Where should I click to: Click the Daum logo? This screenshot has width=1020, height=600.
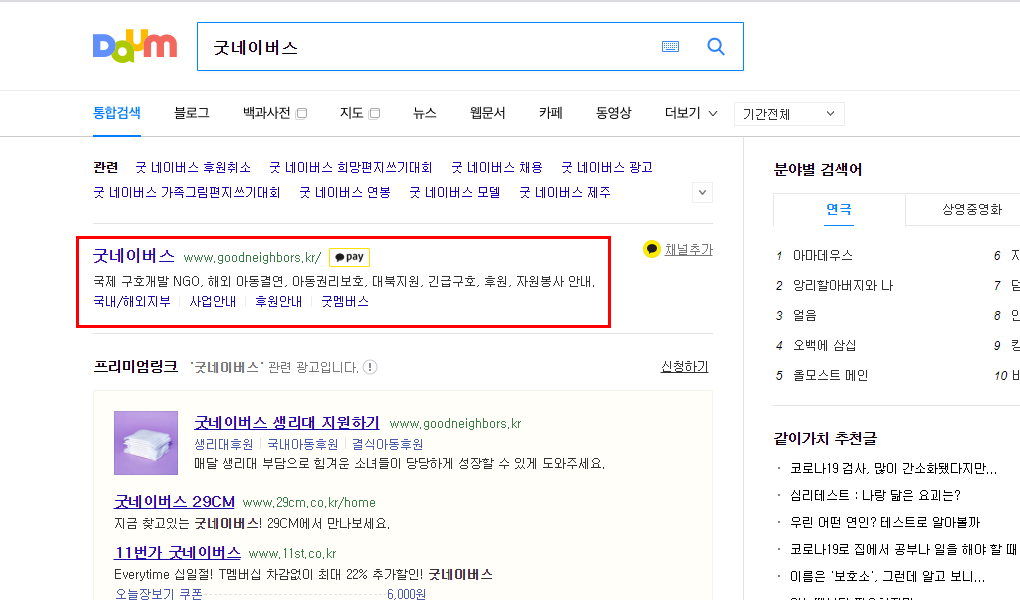[x=135, y=46]
